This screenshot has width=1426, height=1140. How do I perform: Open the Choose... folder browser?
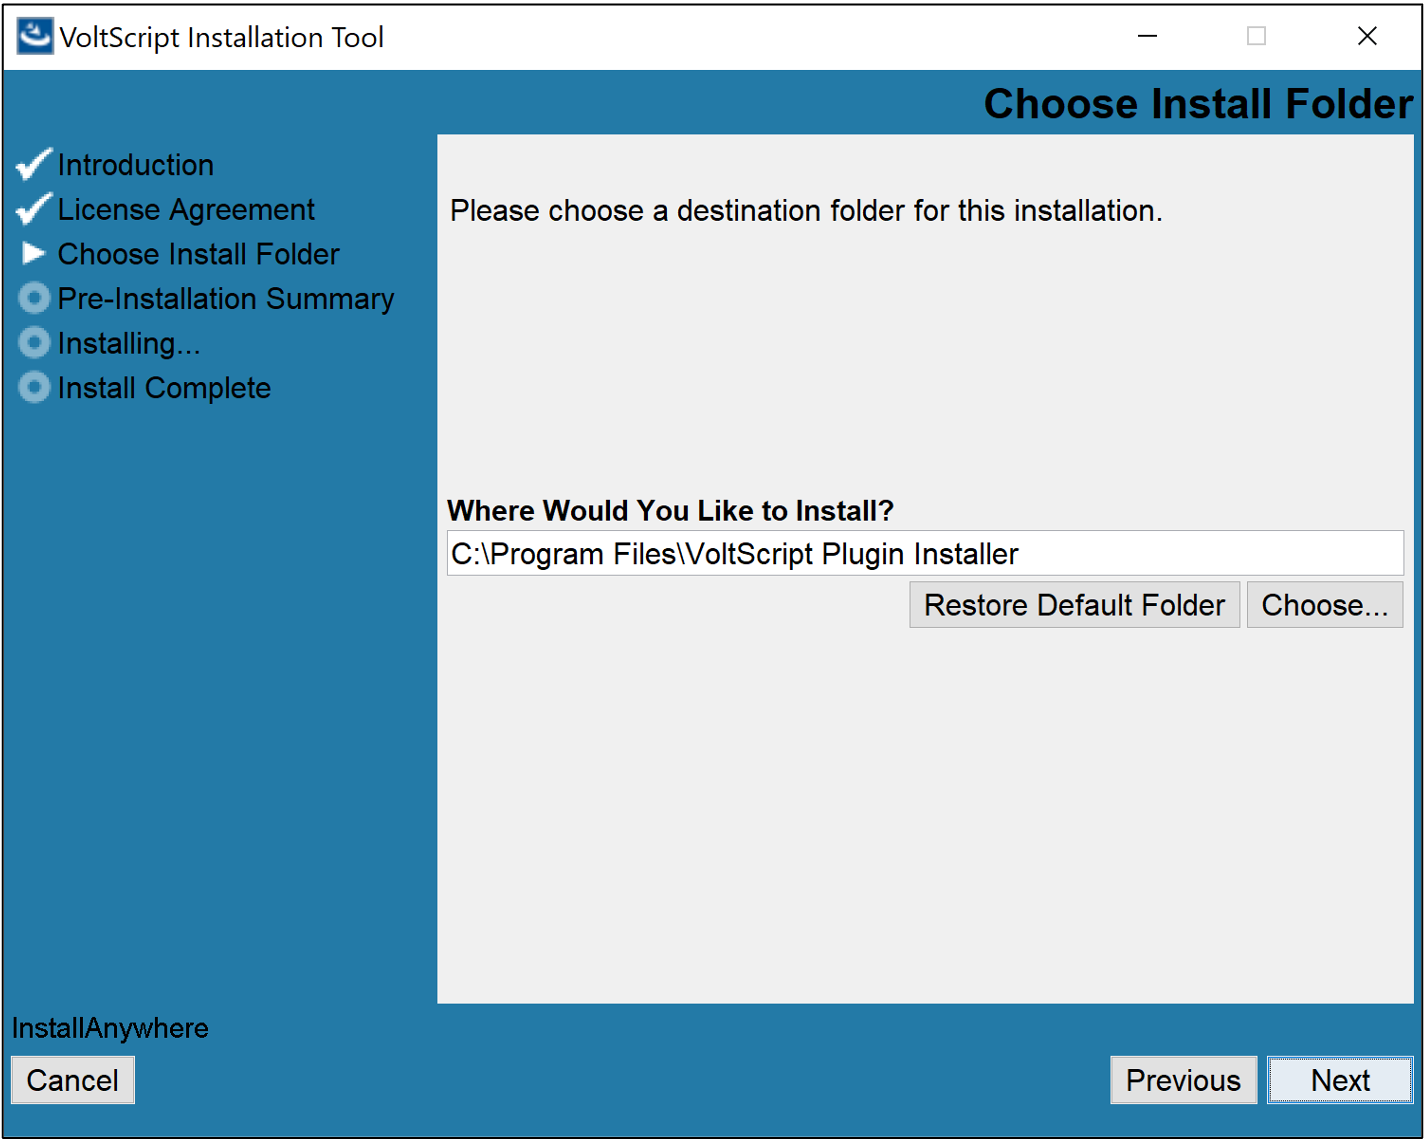(x=1324, y=605)
